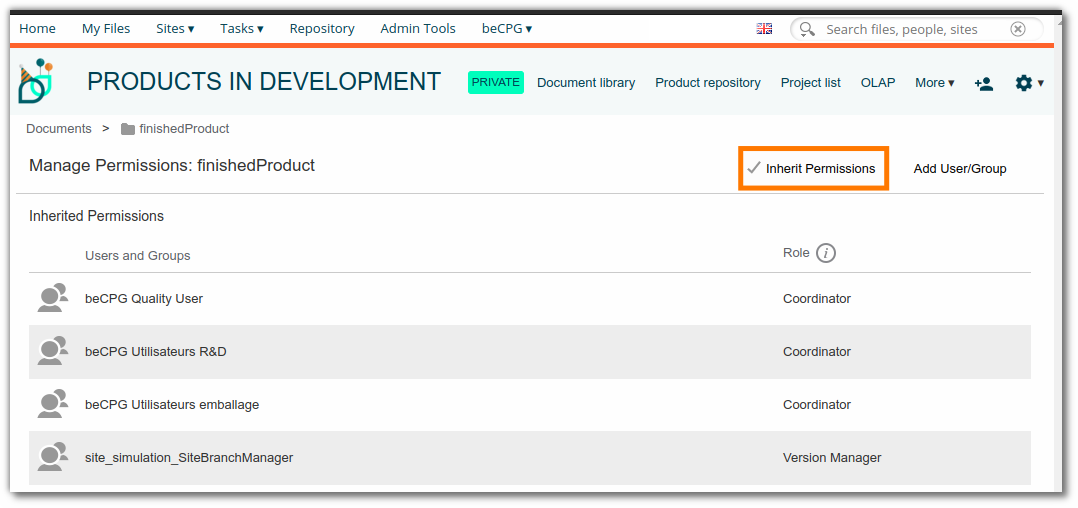Open the More dropdown in site navigation

pos(934,82)
